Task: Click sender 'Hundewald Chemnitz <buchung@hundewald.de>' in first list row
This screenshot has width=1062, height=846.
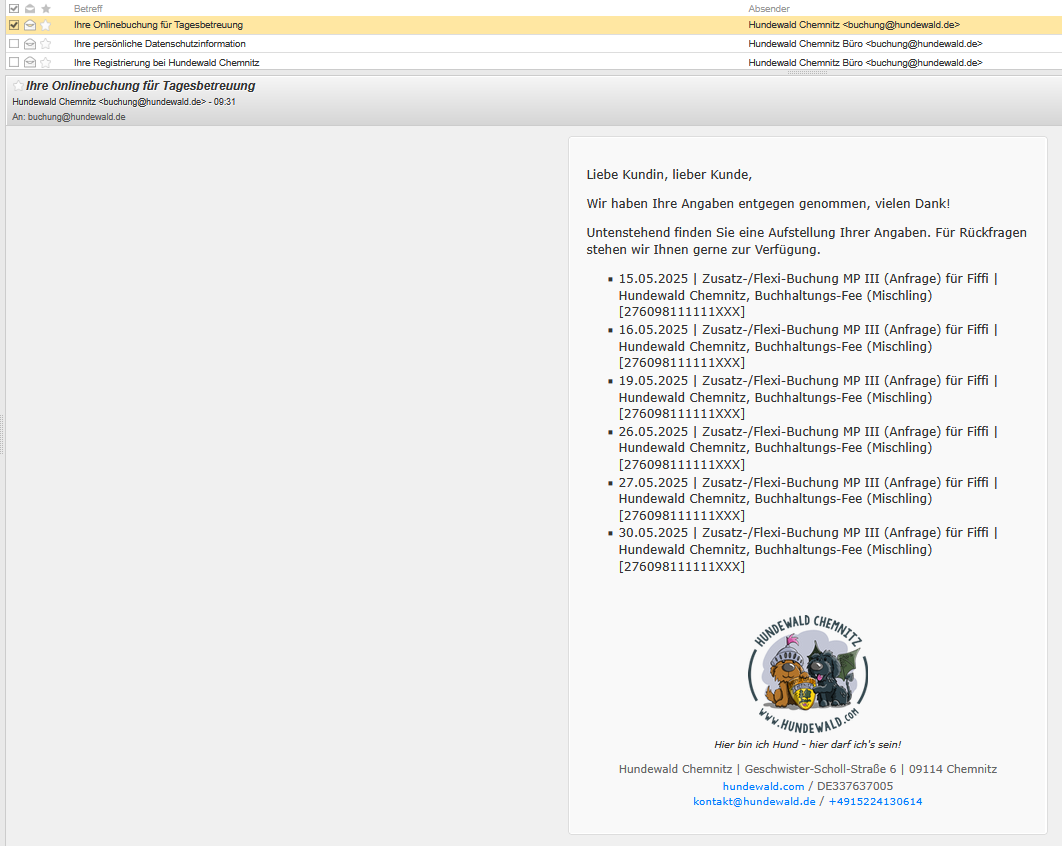Action: point(854,25)
